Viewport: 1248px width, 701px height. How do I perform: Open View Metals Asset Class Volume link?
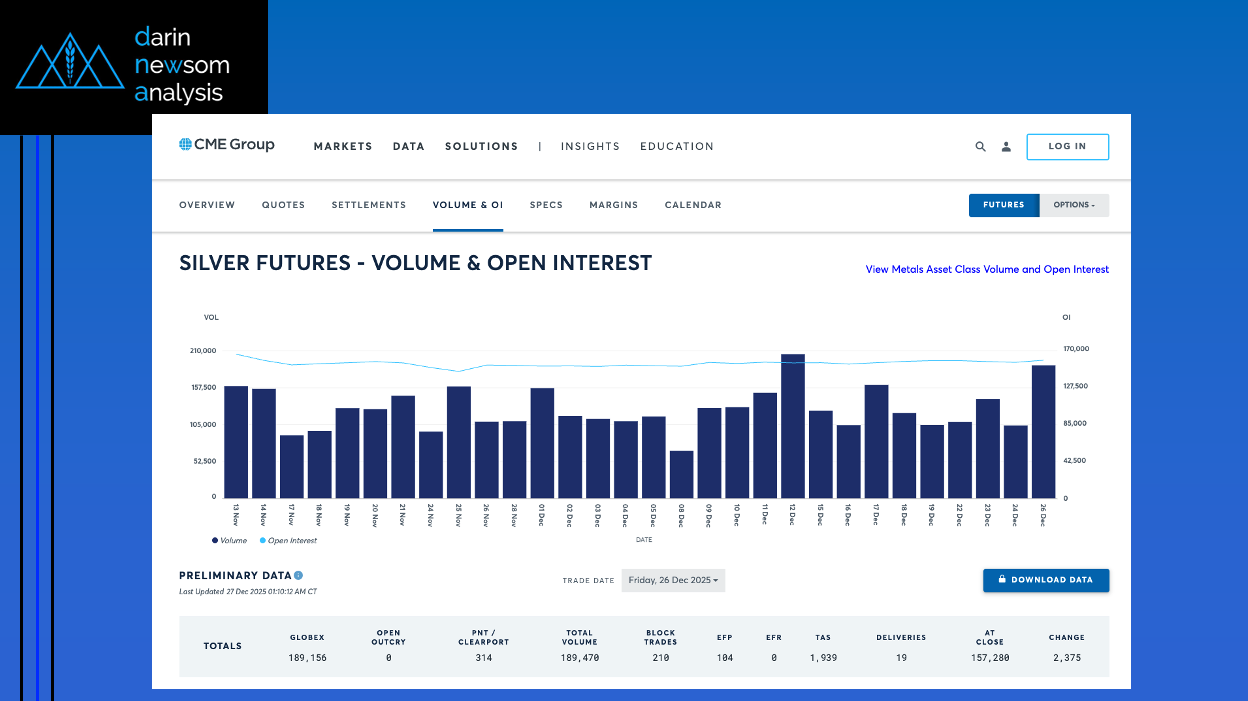(x=987, y=269)
